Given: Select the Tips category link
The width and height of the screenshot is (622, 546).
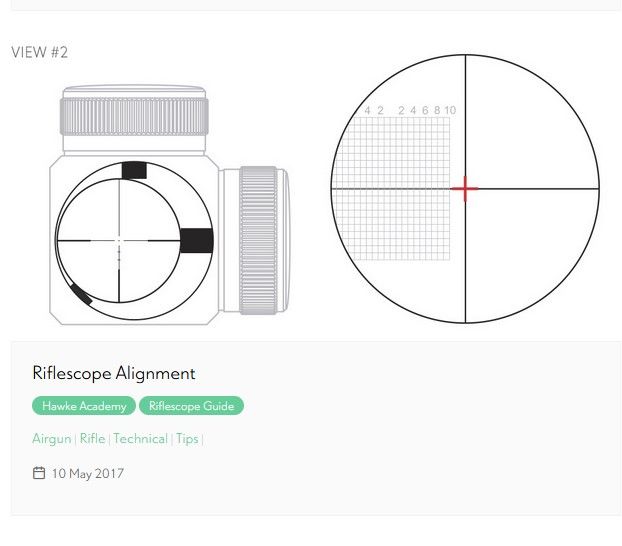Looking at the screenshot, I should coord(187,439).
